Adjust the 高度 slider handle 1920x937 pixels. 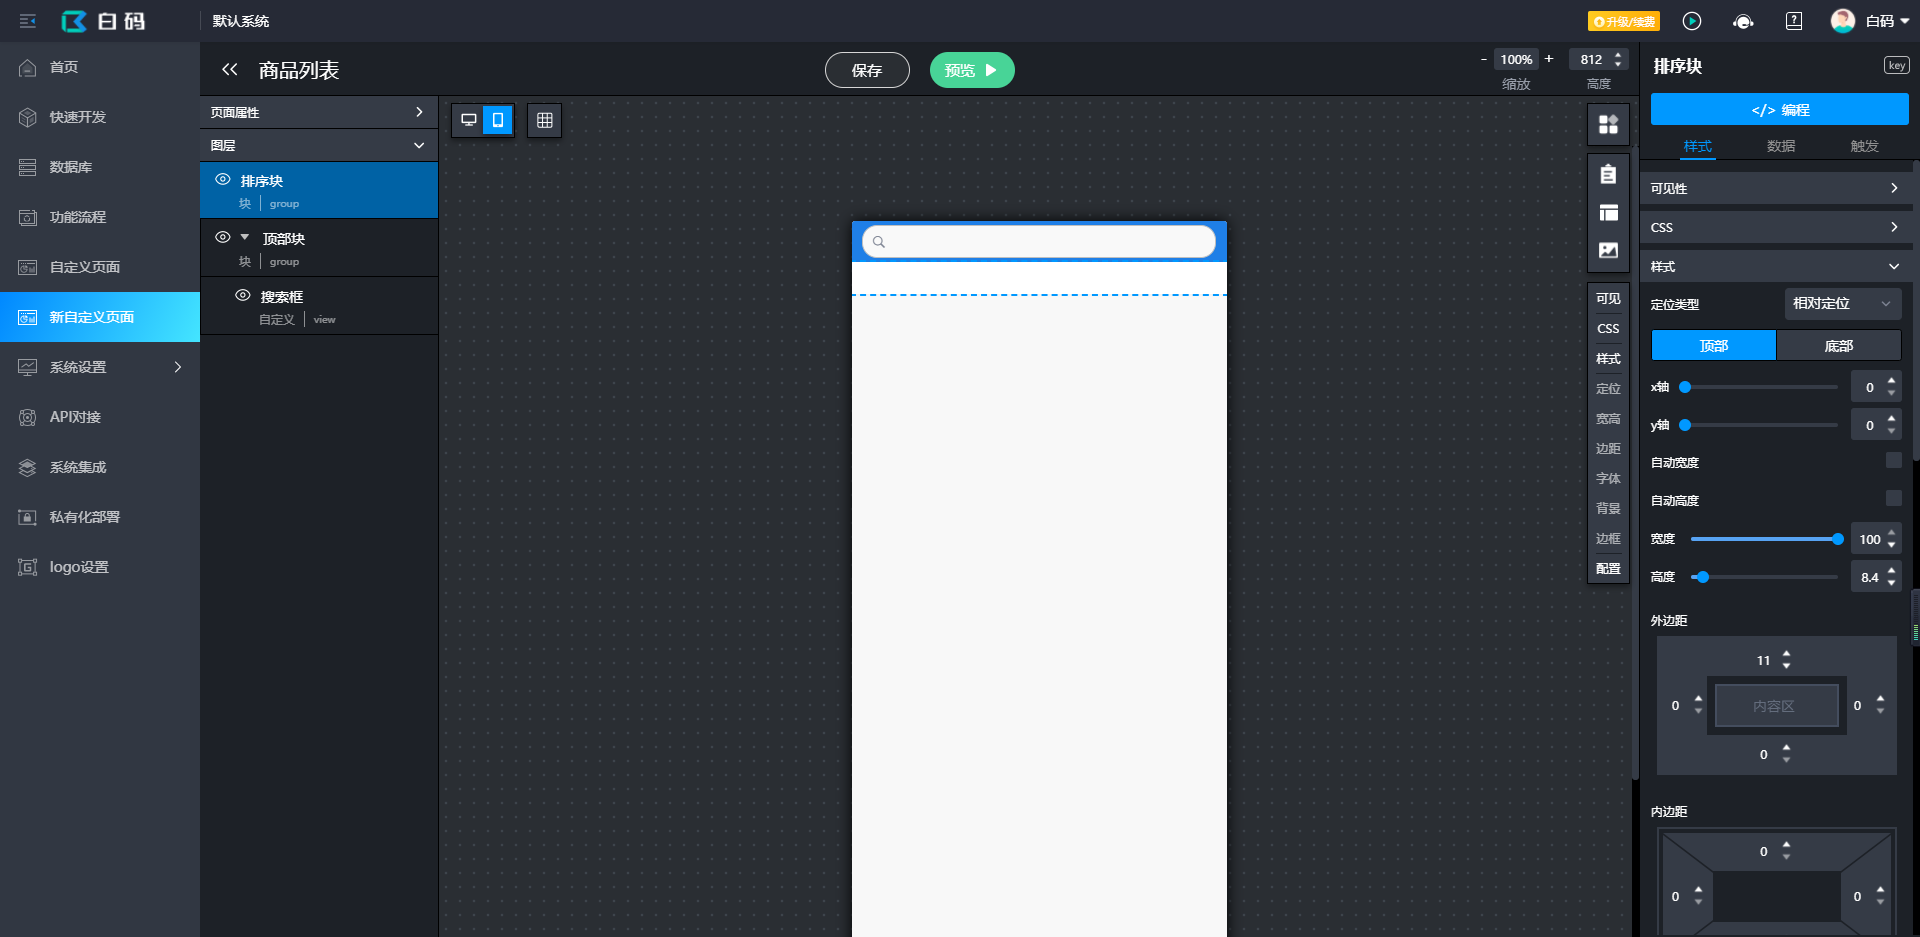coord(1703,577)
